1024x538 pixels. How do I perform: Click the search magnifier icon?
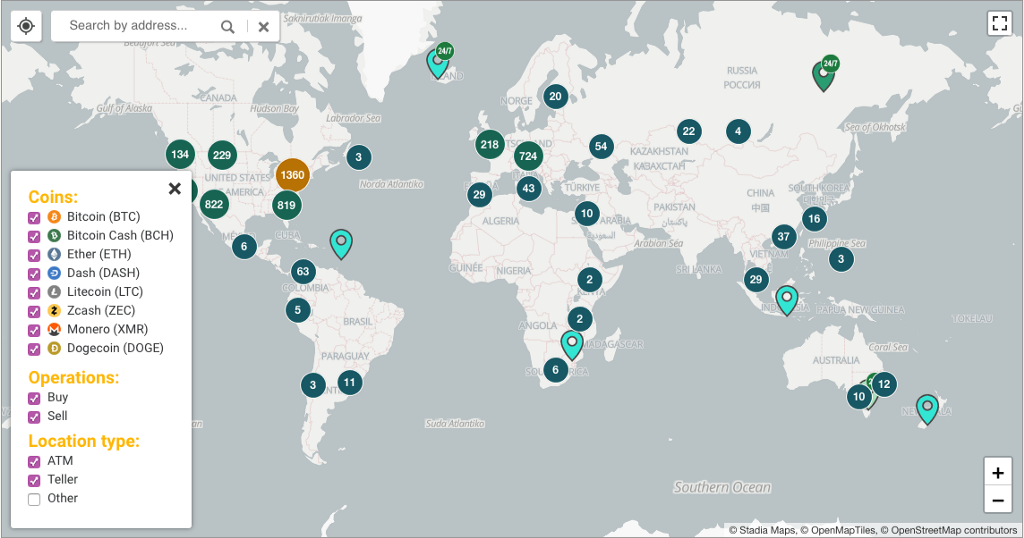pos(227,26)
